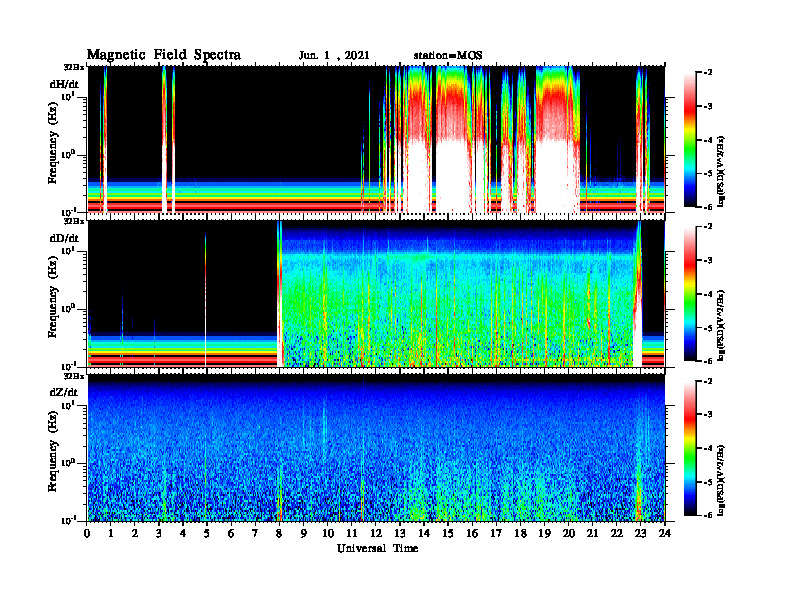Click the dD/dt spectrogram plot
The width and height of the screenshot is (792, 612).
click(376, 294)
